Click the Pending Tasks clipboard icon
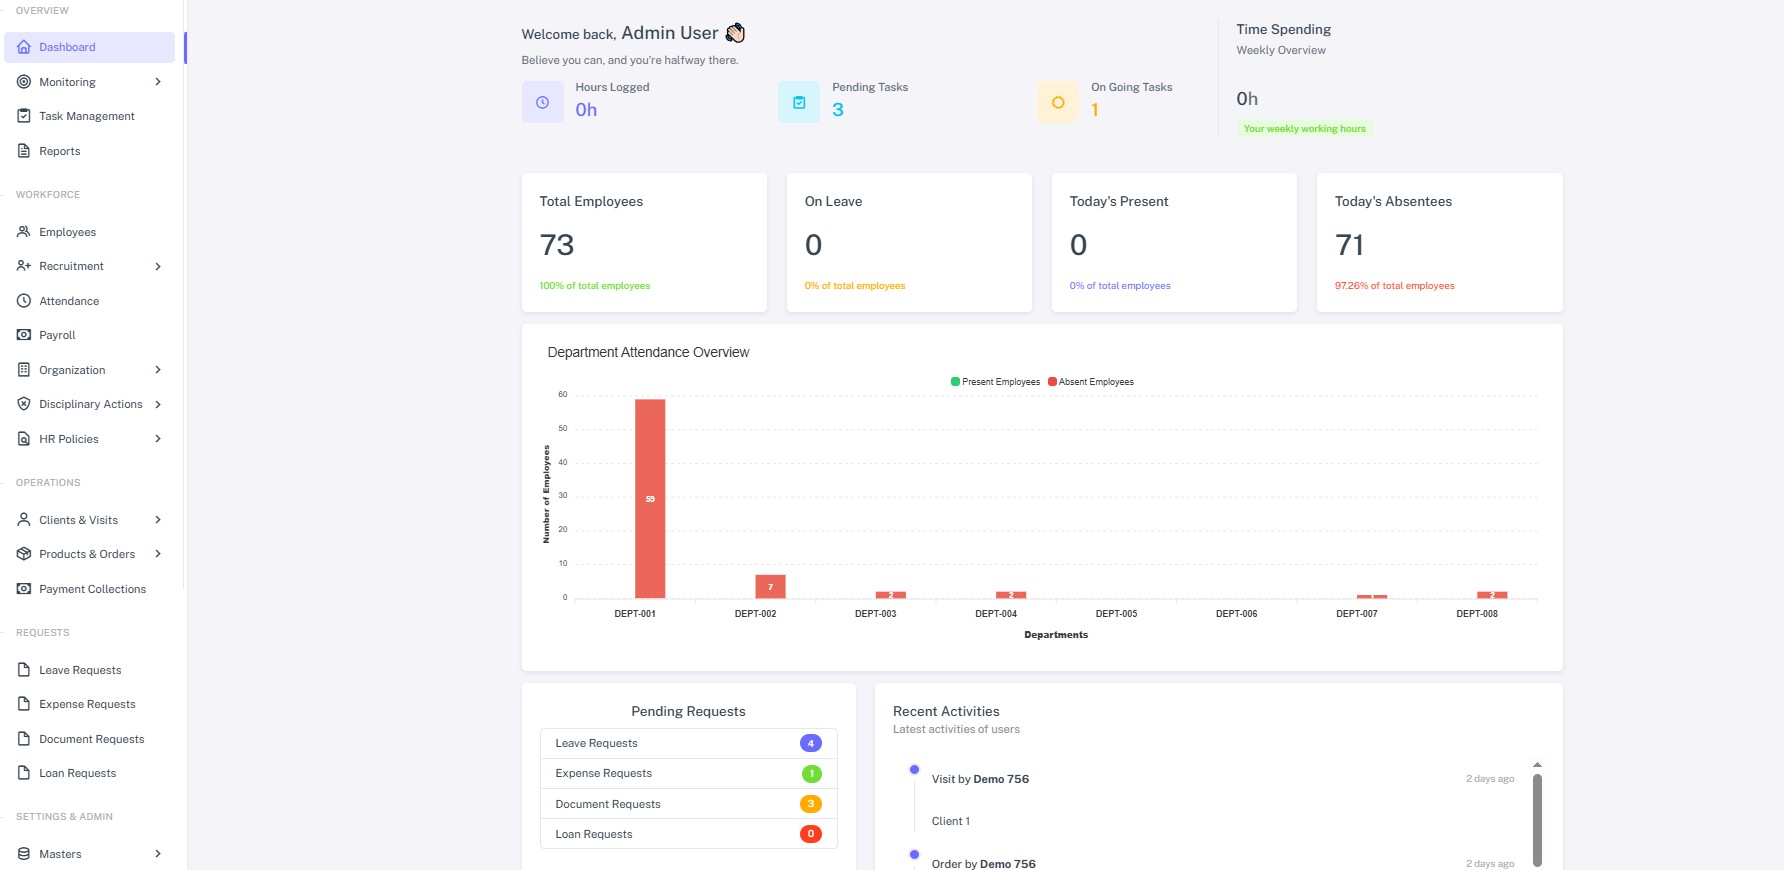Image resolution: width=1784 pixels, height=870 pixels. point(798,102)
